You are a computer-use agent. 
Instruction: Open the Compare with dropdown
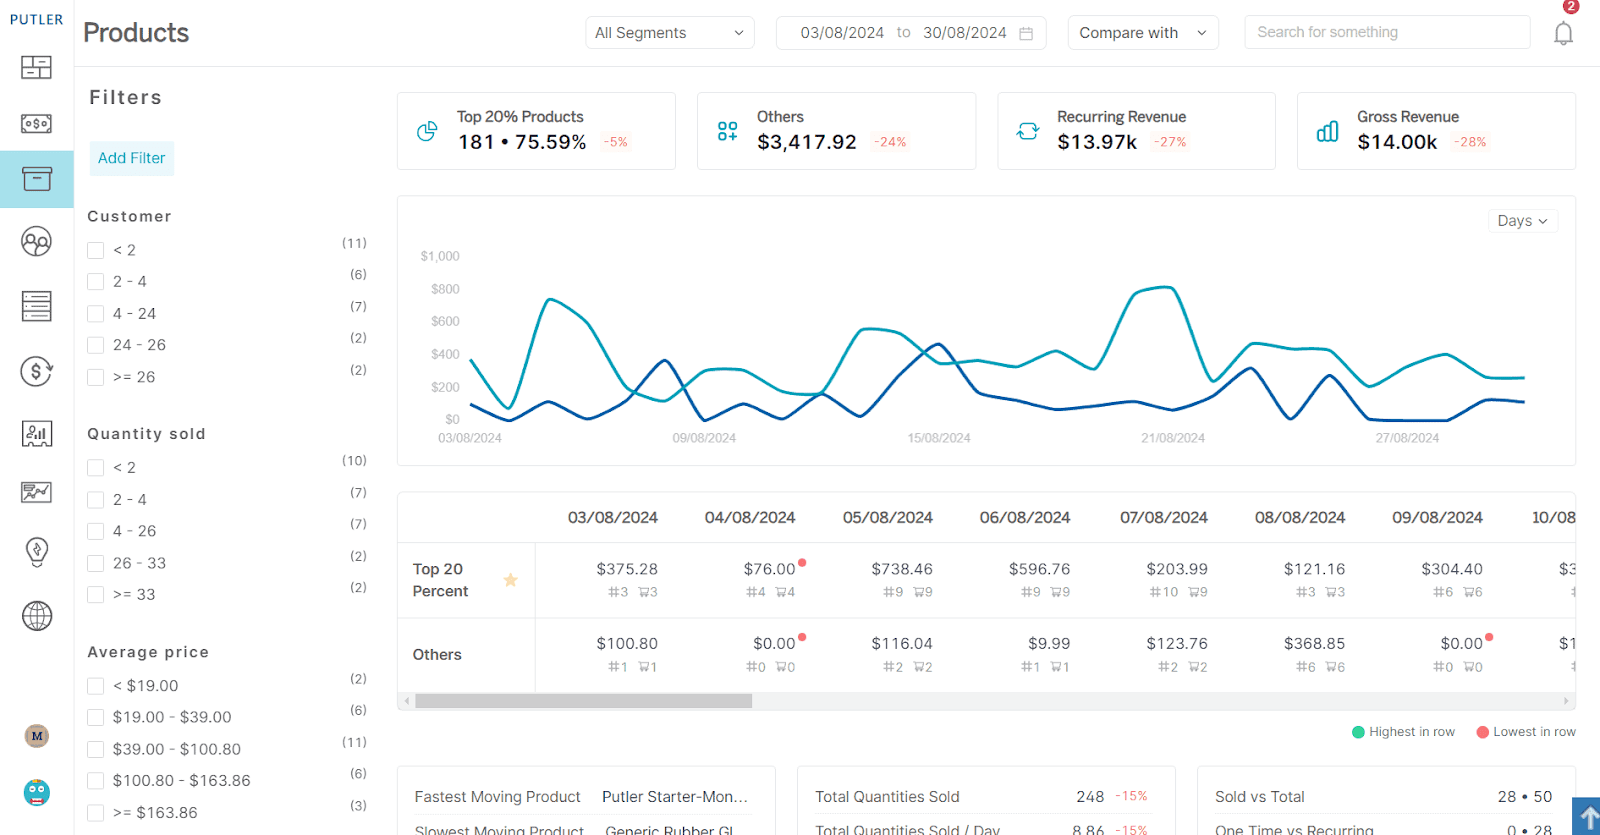pos(1142,33)
